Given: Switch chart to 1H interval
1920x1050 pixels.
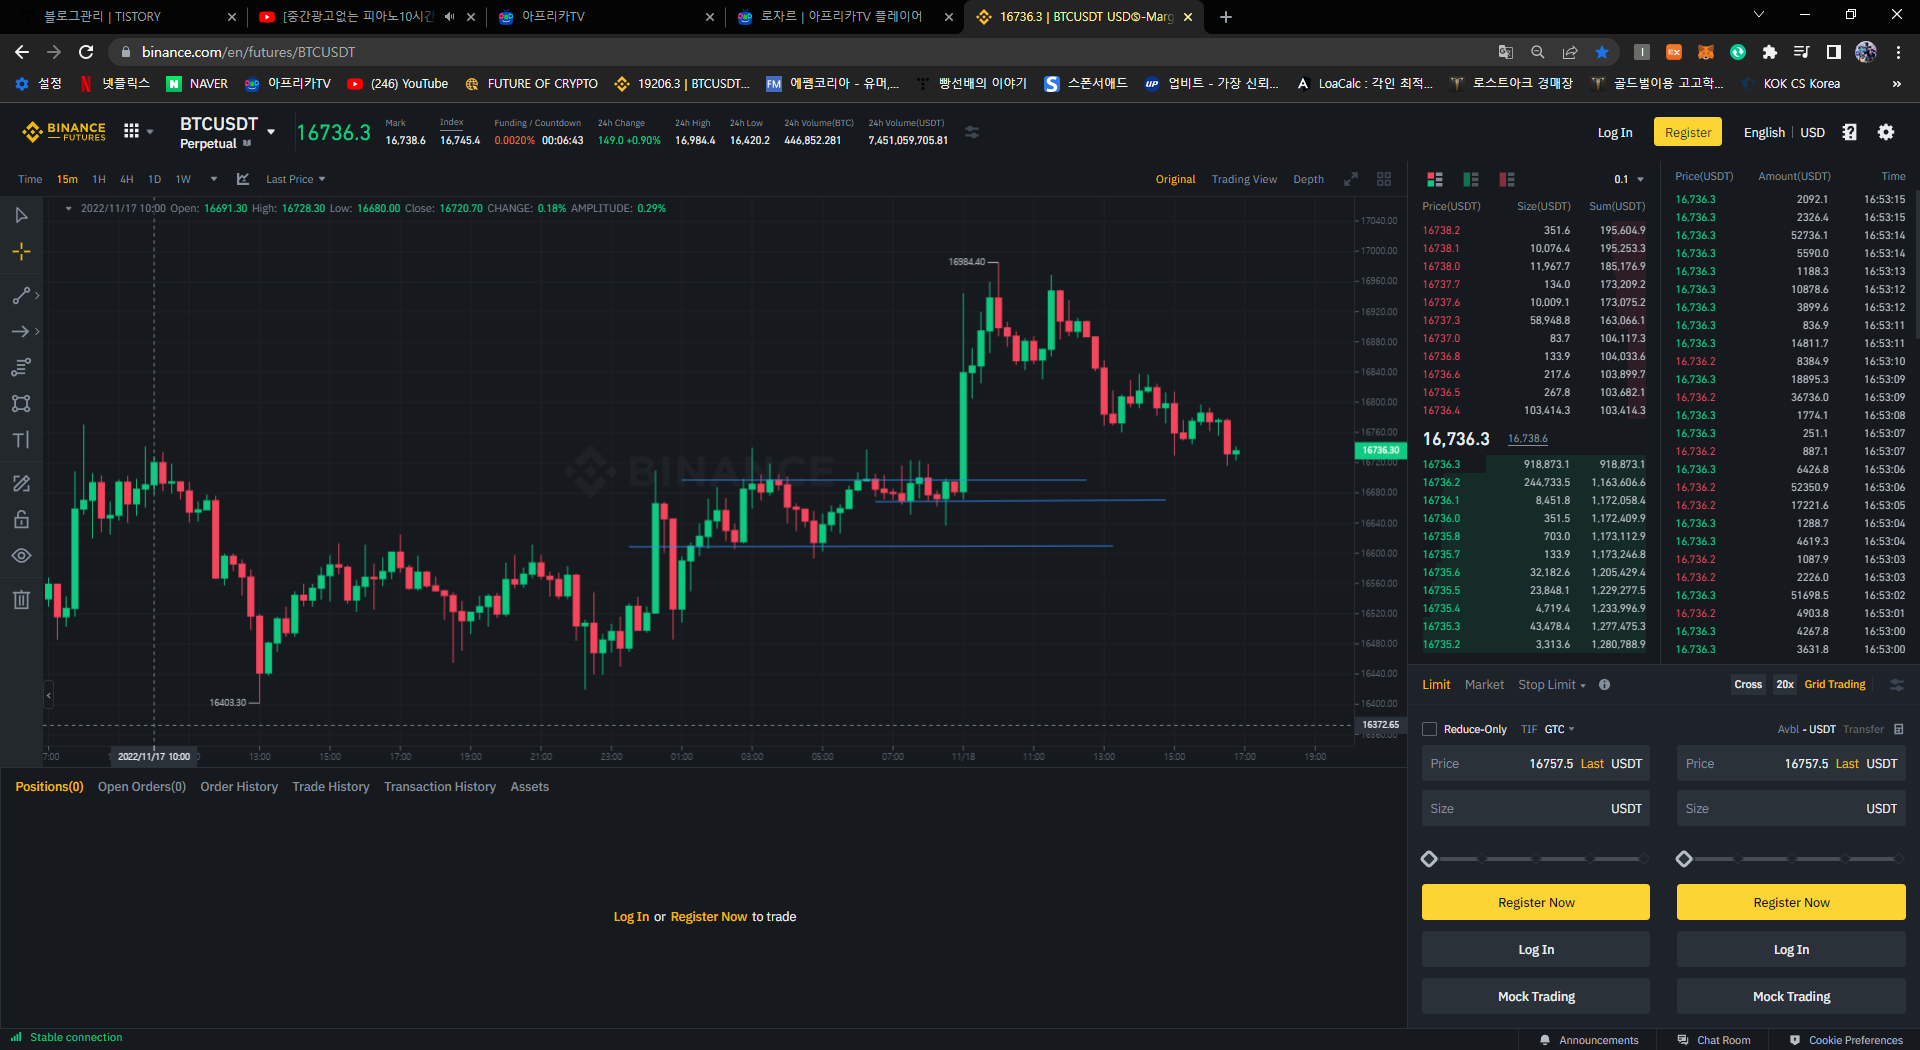Looking at the screenshot, I should 99,179.
